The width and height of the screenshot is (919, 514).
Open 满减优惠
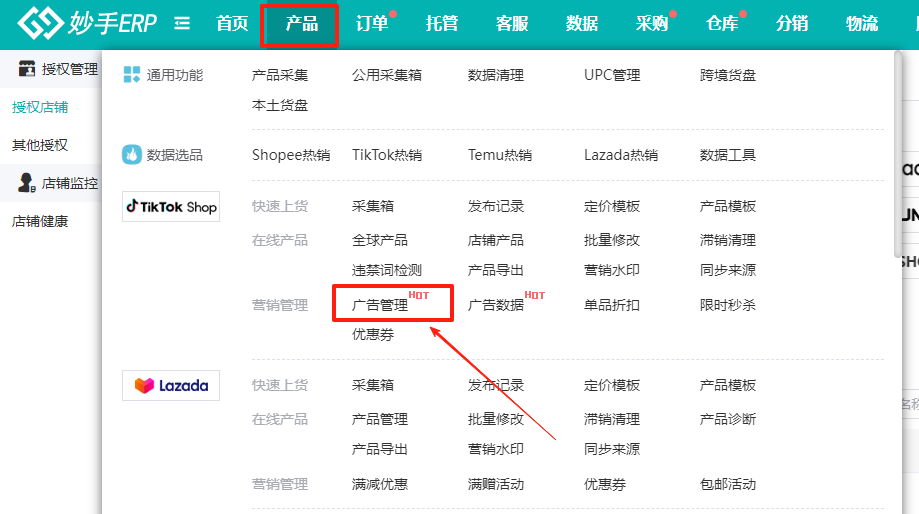point(380,484)
